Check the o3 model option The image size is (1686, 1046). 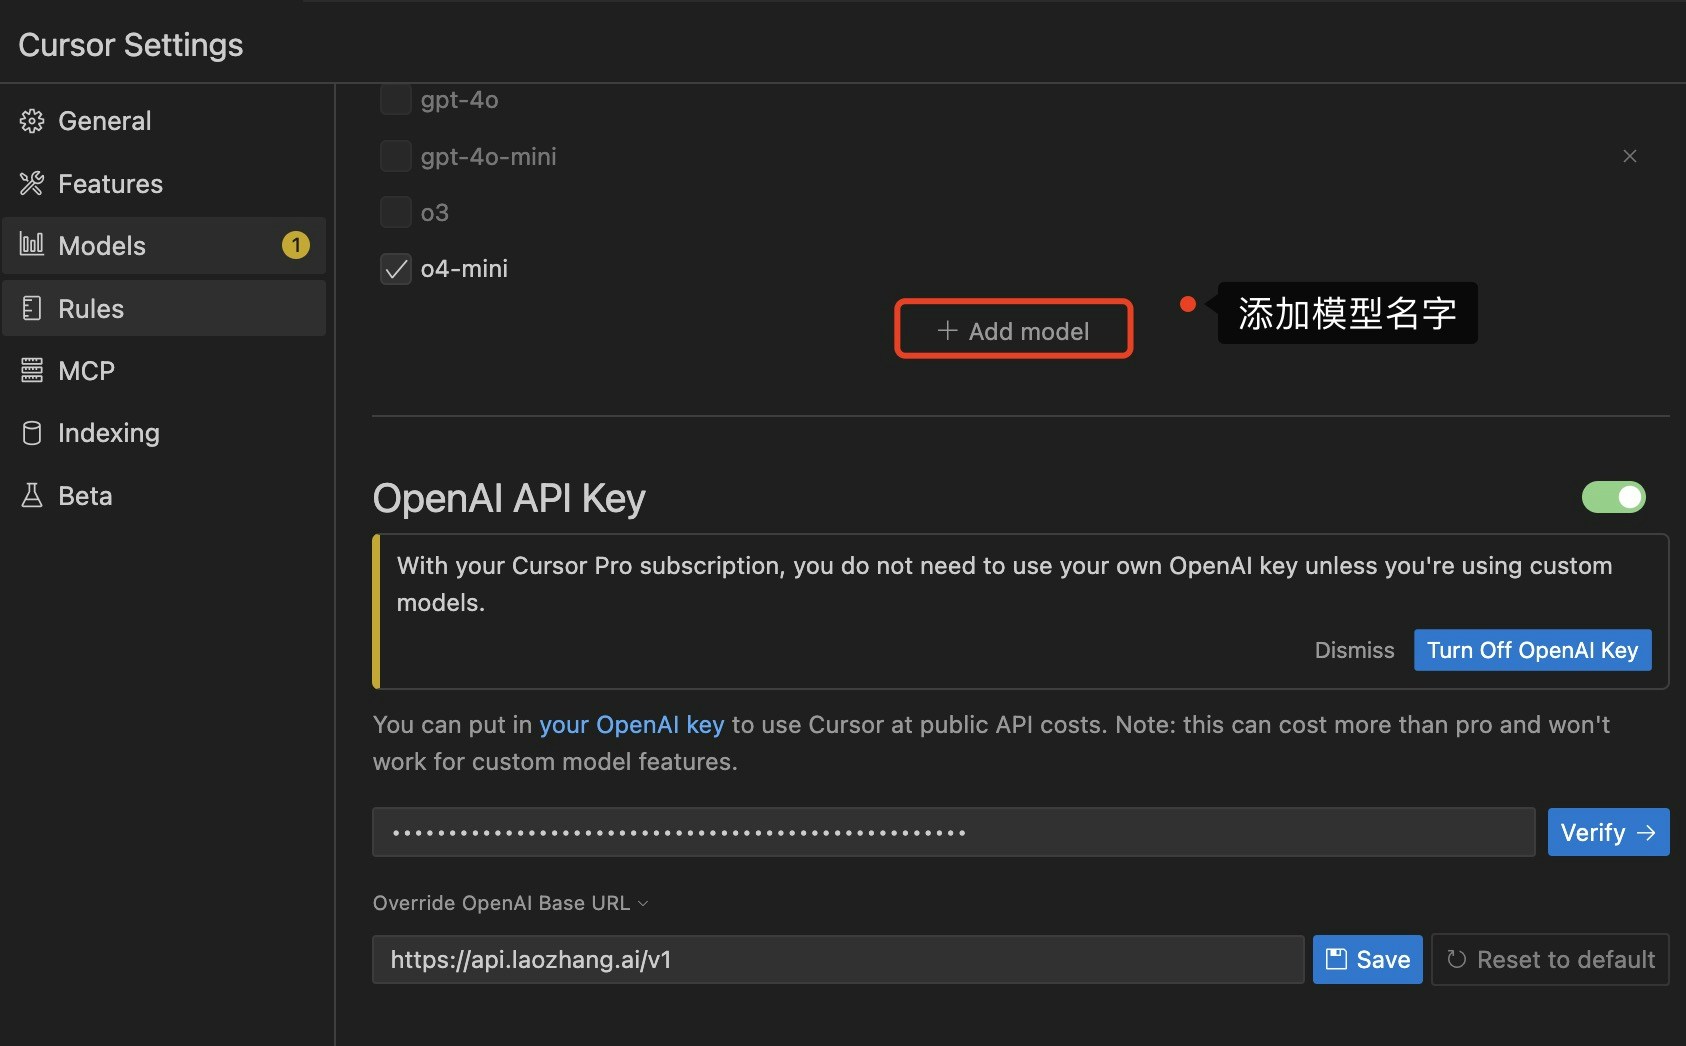[396, 212]
